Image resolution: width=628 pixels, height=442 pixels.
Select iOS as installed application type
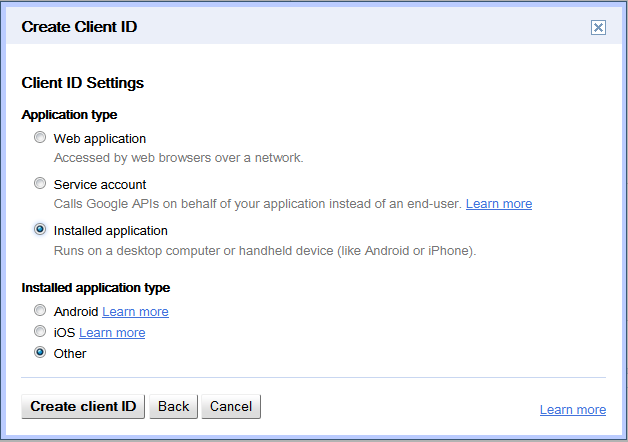pos(40,332)
